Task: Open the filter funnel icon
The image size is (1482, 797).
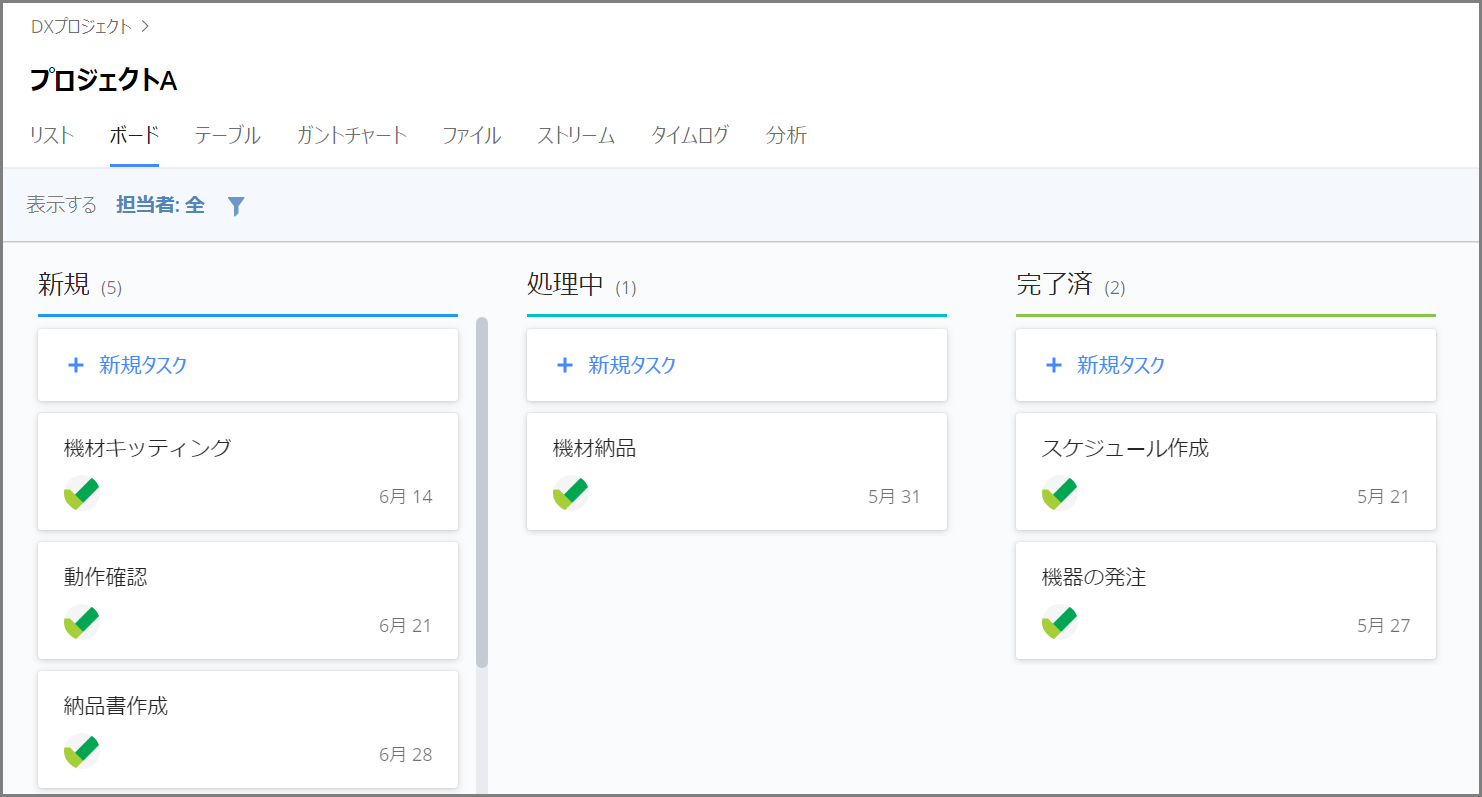Action: [x=236, y=206]
